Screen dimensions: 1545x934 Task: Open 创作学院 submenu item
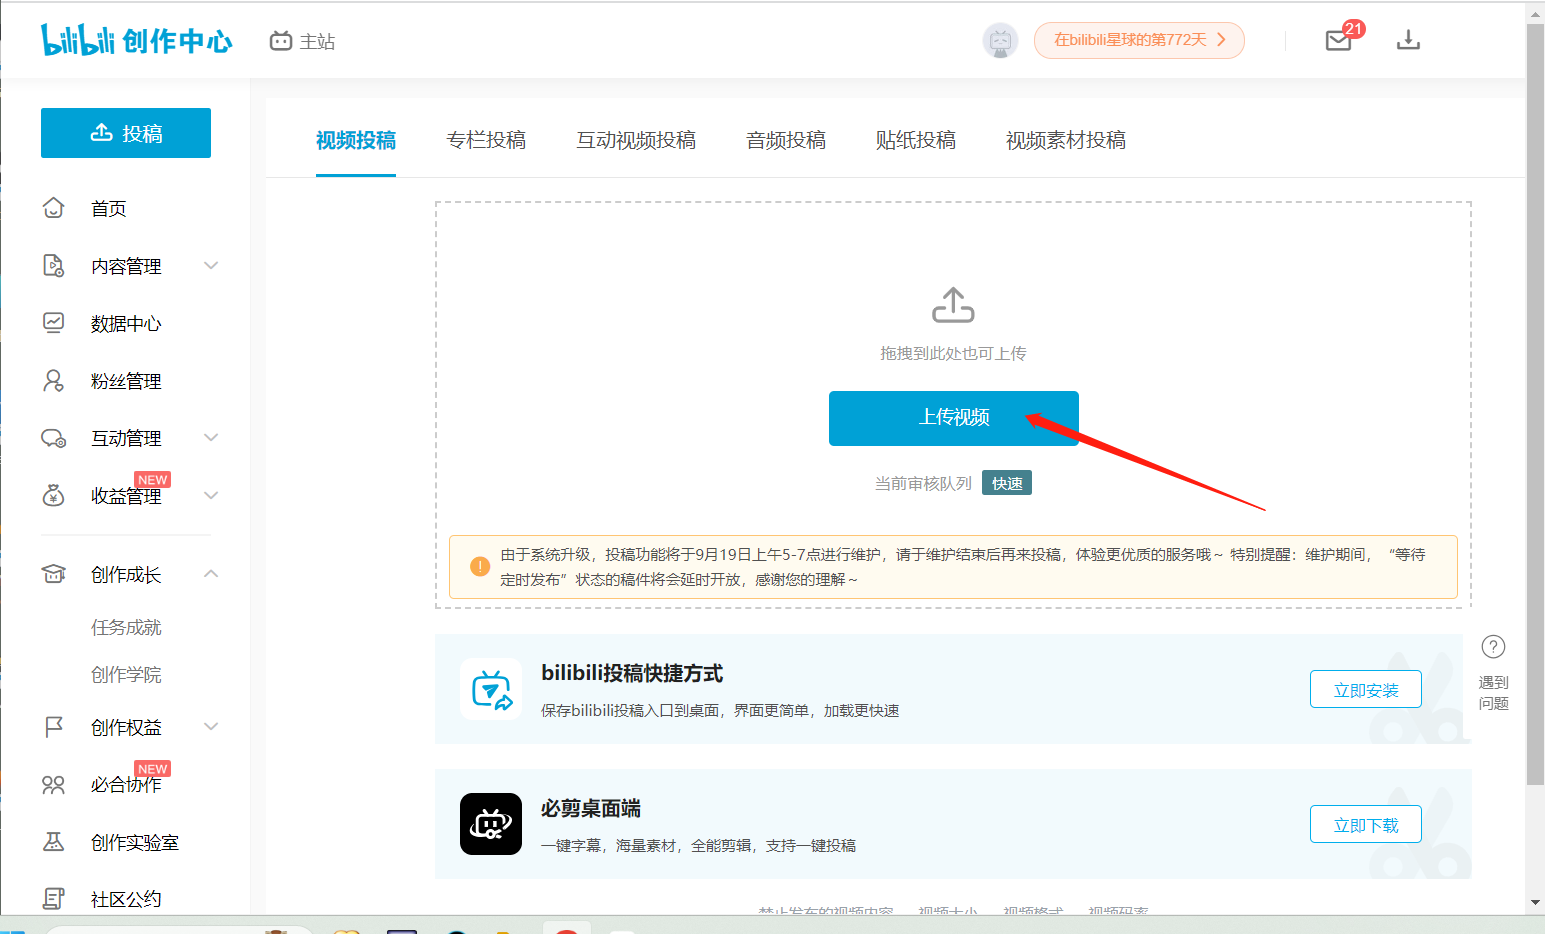[126, 674]
